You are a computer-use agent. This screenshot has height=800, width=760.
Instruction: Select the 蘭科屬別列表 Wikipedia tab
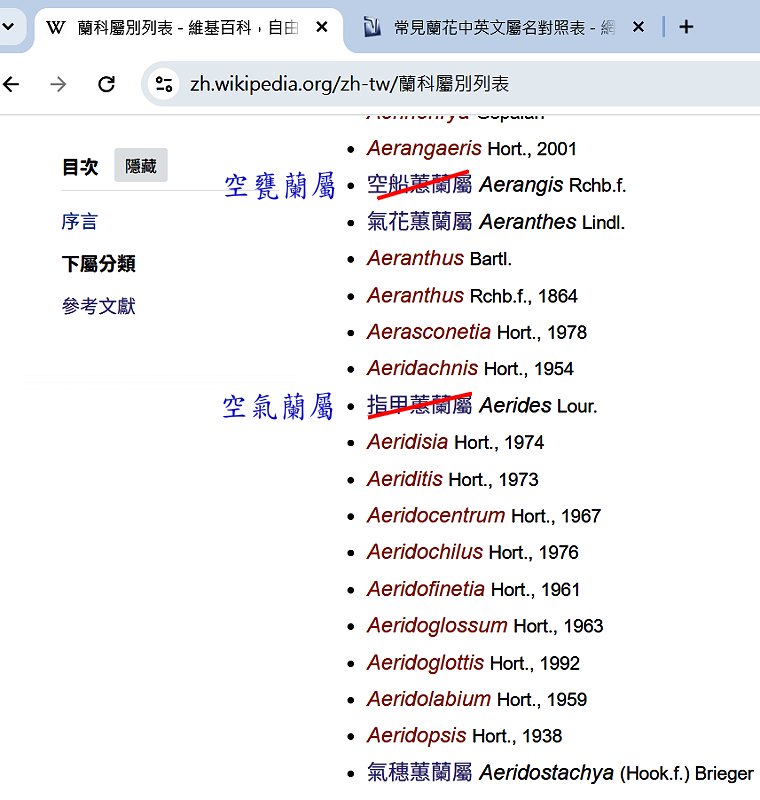[180, 27]
